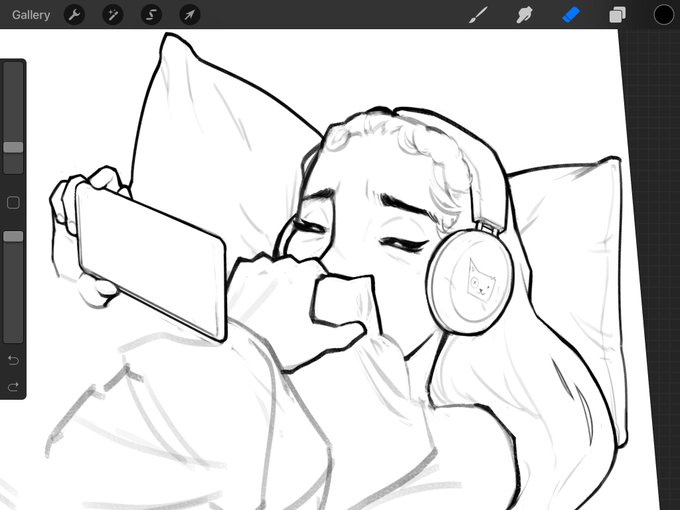Open the Layers panel
Screen dimensions: 680x510
617,15
